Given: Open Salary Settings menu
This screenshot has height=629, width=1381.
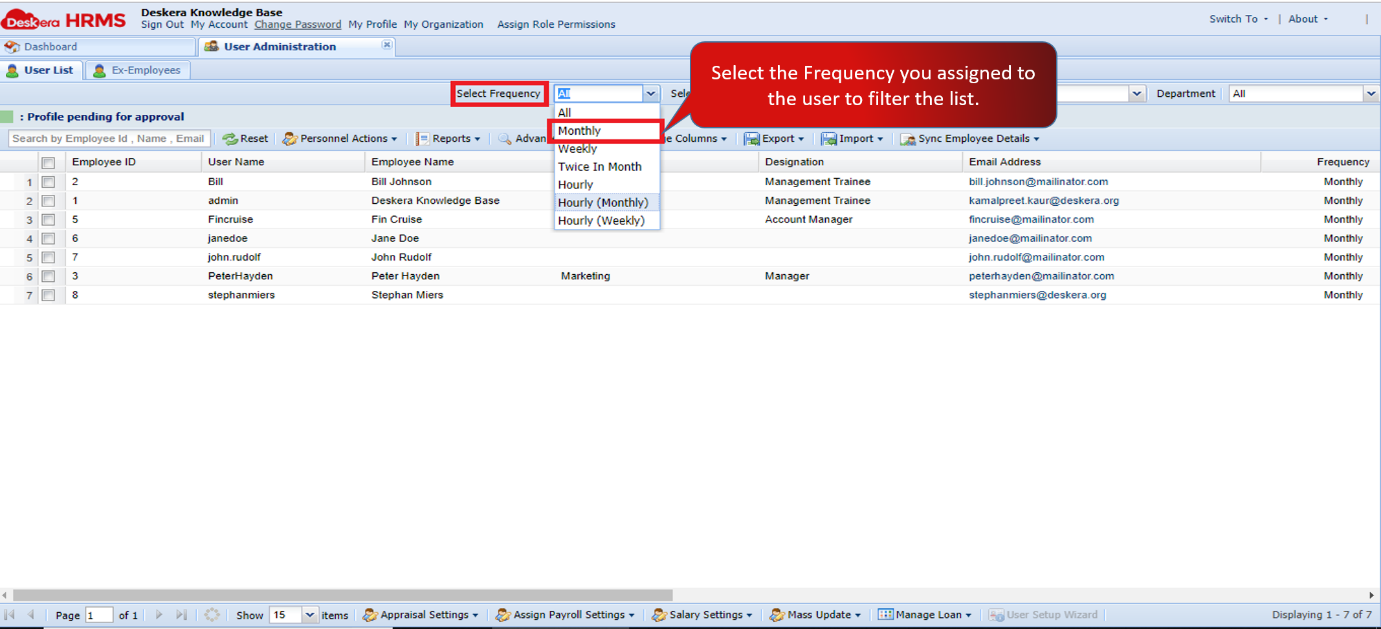Looking at the screenshot, I should click(x=704, y=615).
